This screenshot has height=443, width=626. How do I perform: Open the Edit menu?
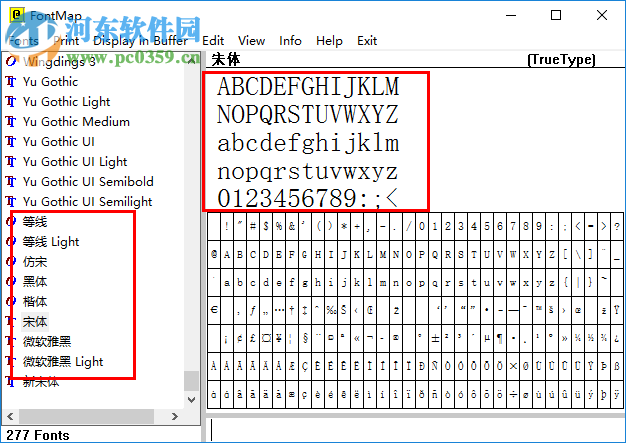213,41
